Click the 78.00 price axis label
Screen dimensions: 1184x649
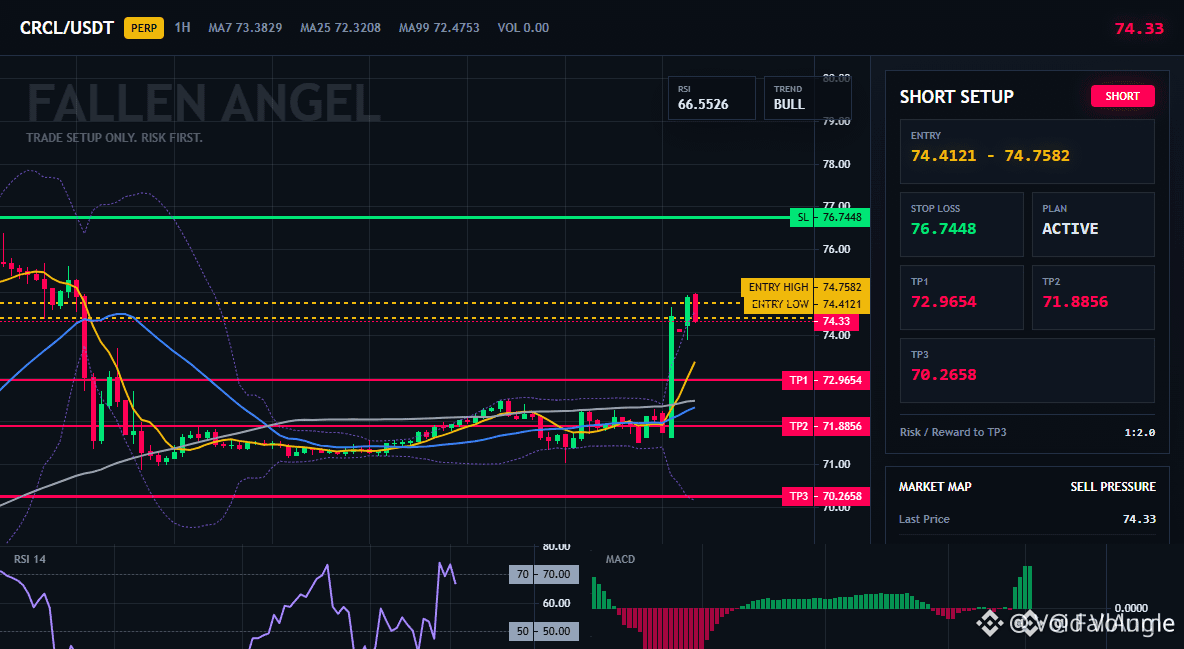click(x=836, y=164)
